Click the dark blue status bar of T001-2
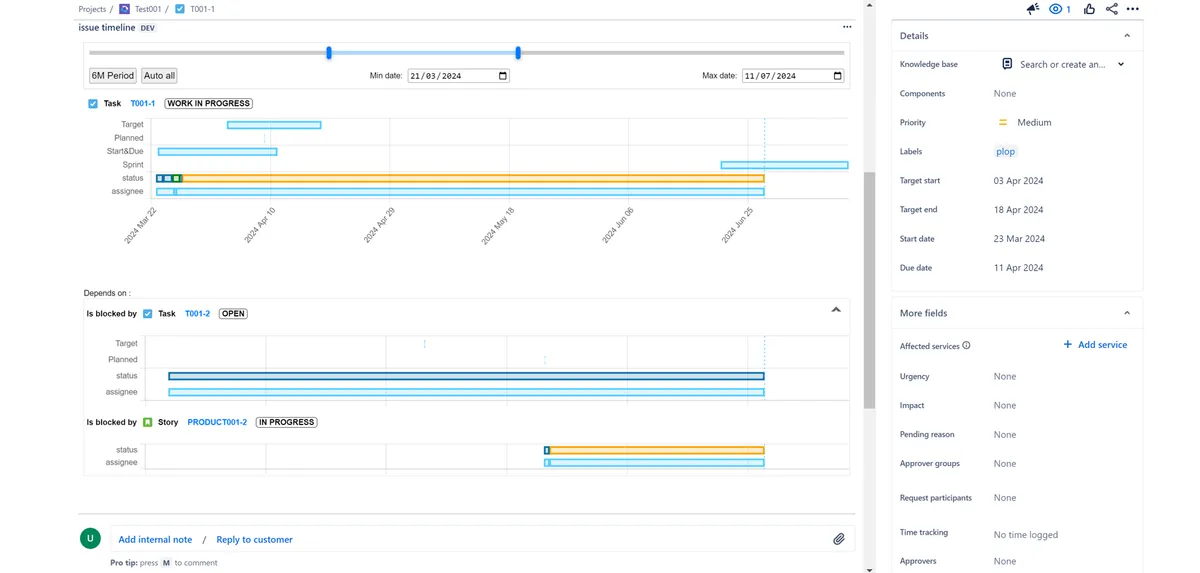The height and width of the screenshot is (573, 1200). point(466,376)
